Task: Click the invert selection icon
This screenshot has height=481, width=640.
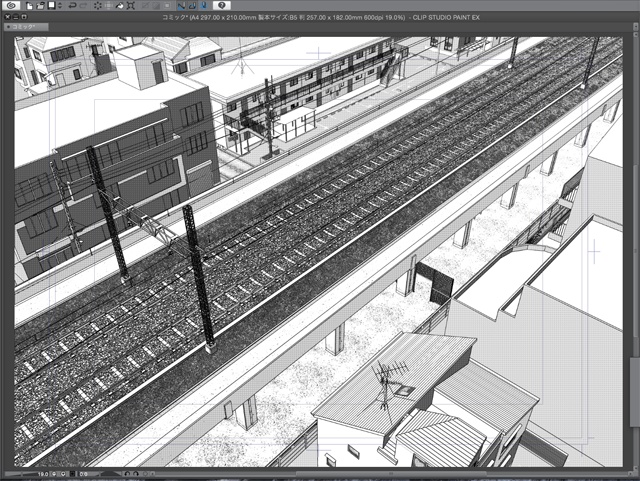Action: pyautogui.click(x=156, y=6)
